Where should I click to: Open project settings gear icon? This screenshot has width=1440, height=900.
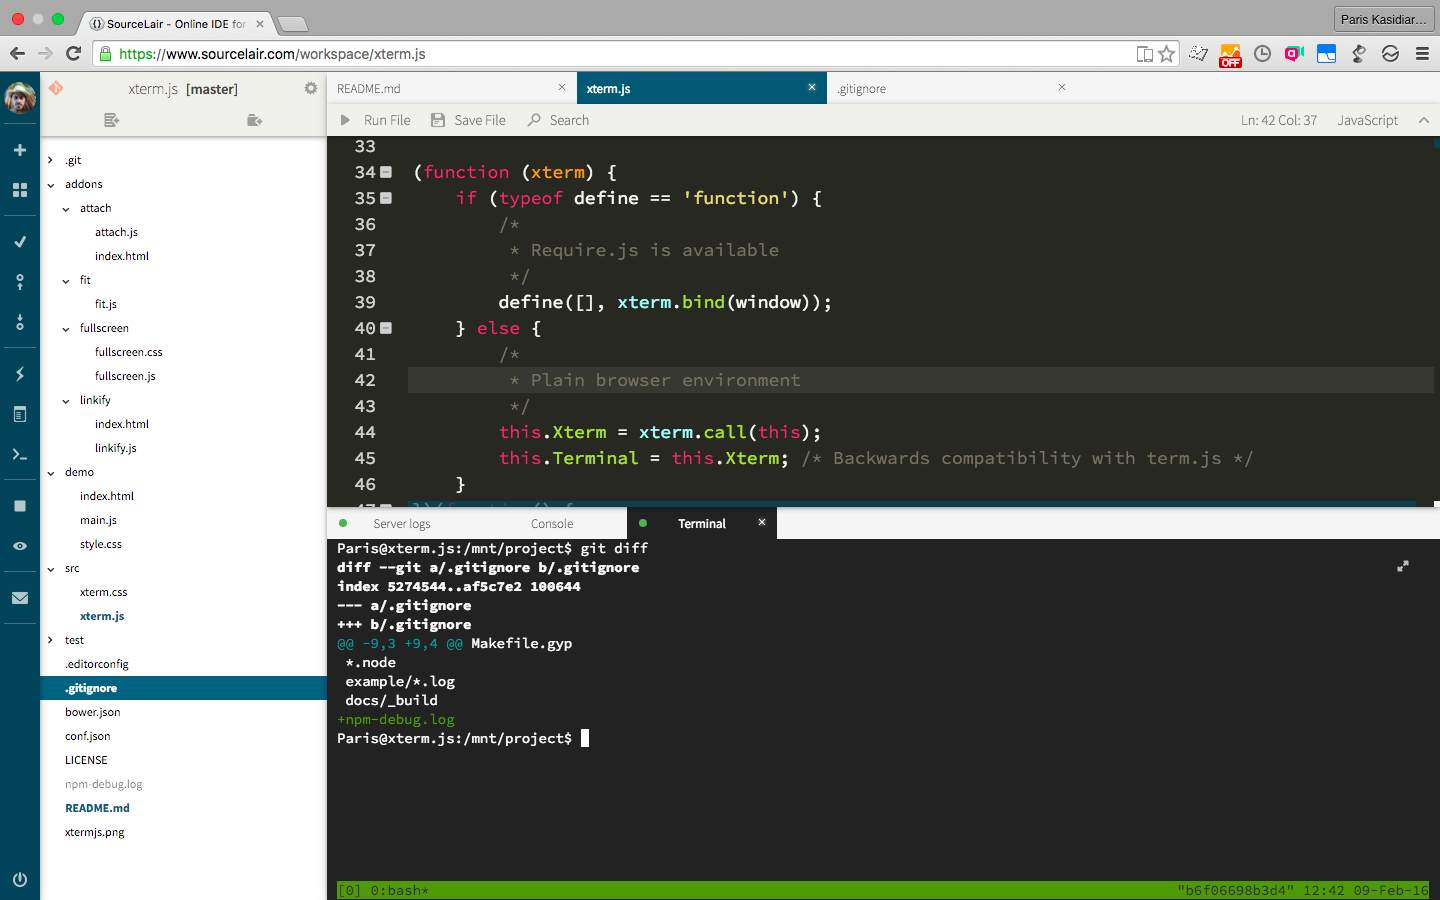tap(311, 88)
